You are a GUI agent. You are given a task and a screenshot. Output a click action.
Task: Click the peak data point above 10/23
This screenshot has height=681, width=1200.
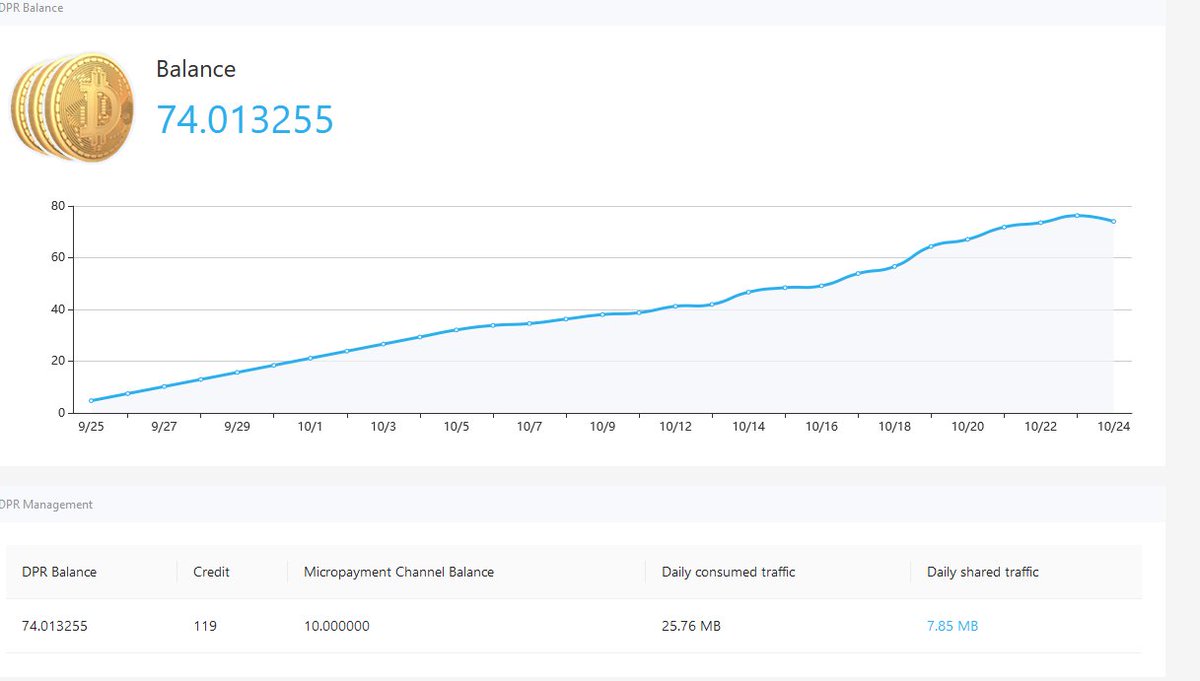pos(1077,215)
